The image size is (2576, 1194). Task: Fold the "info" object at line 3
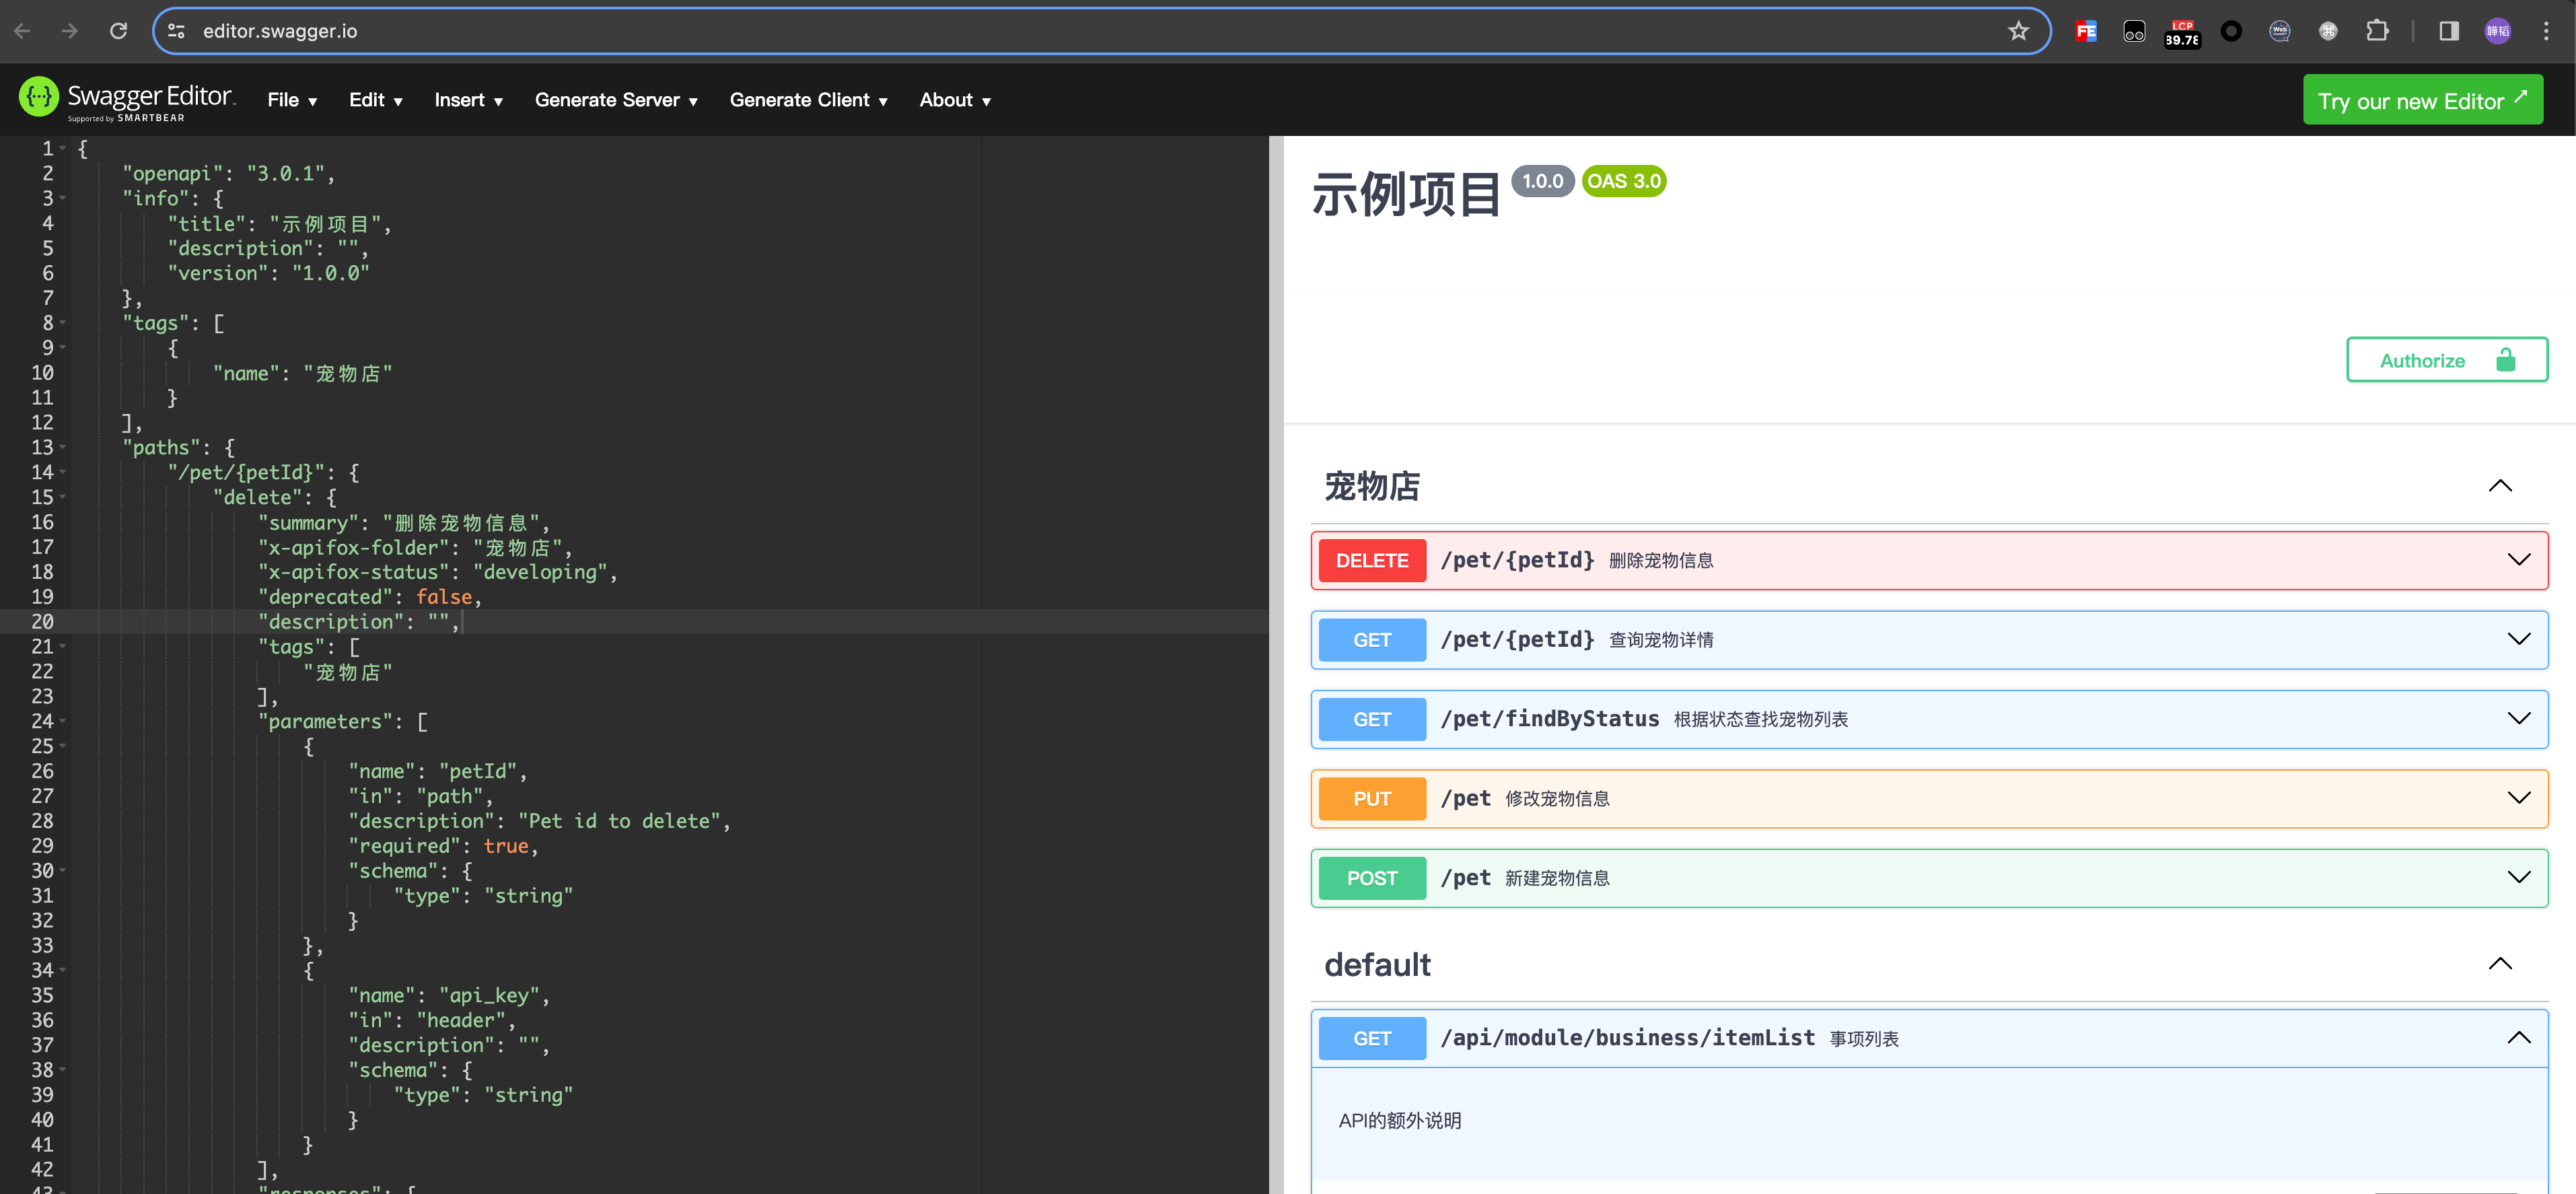[x=63, y=198]
